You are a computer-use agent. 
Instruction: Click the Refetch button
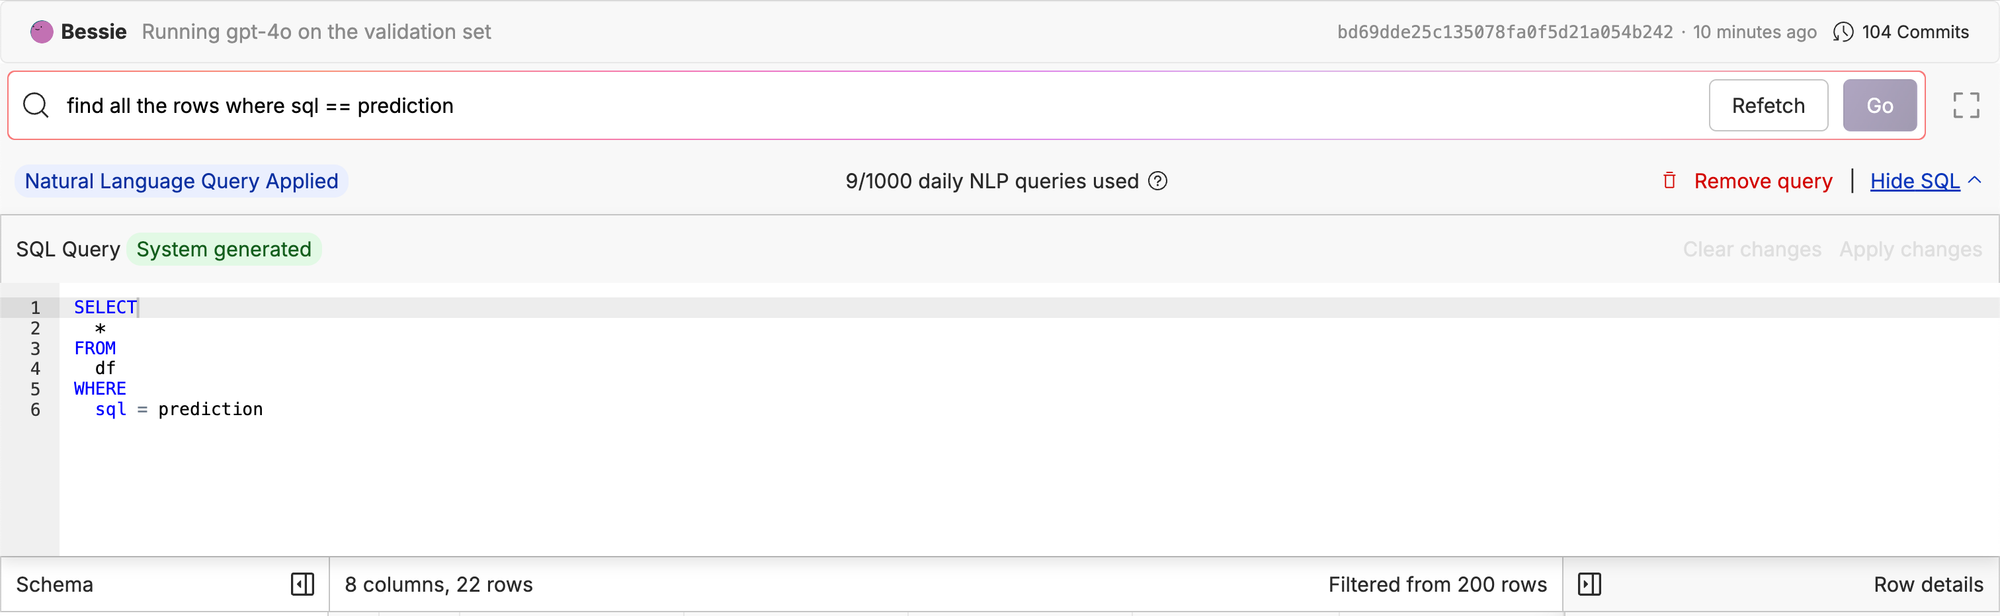click(x=1768, y=105)
